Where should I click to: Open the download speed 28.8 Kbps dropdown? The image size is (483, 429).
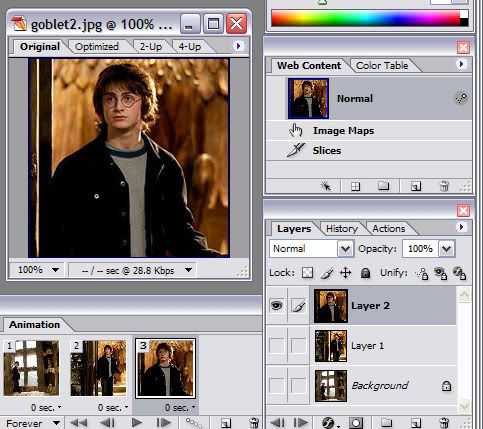click(189, 270)
